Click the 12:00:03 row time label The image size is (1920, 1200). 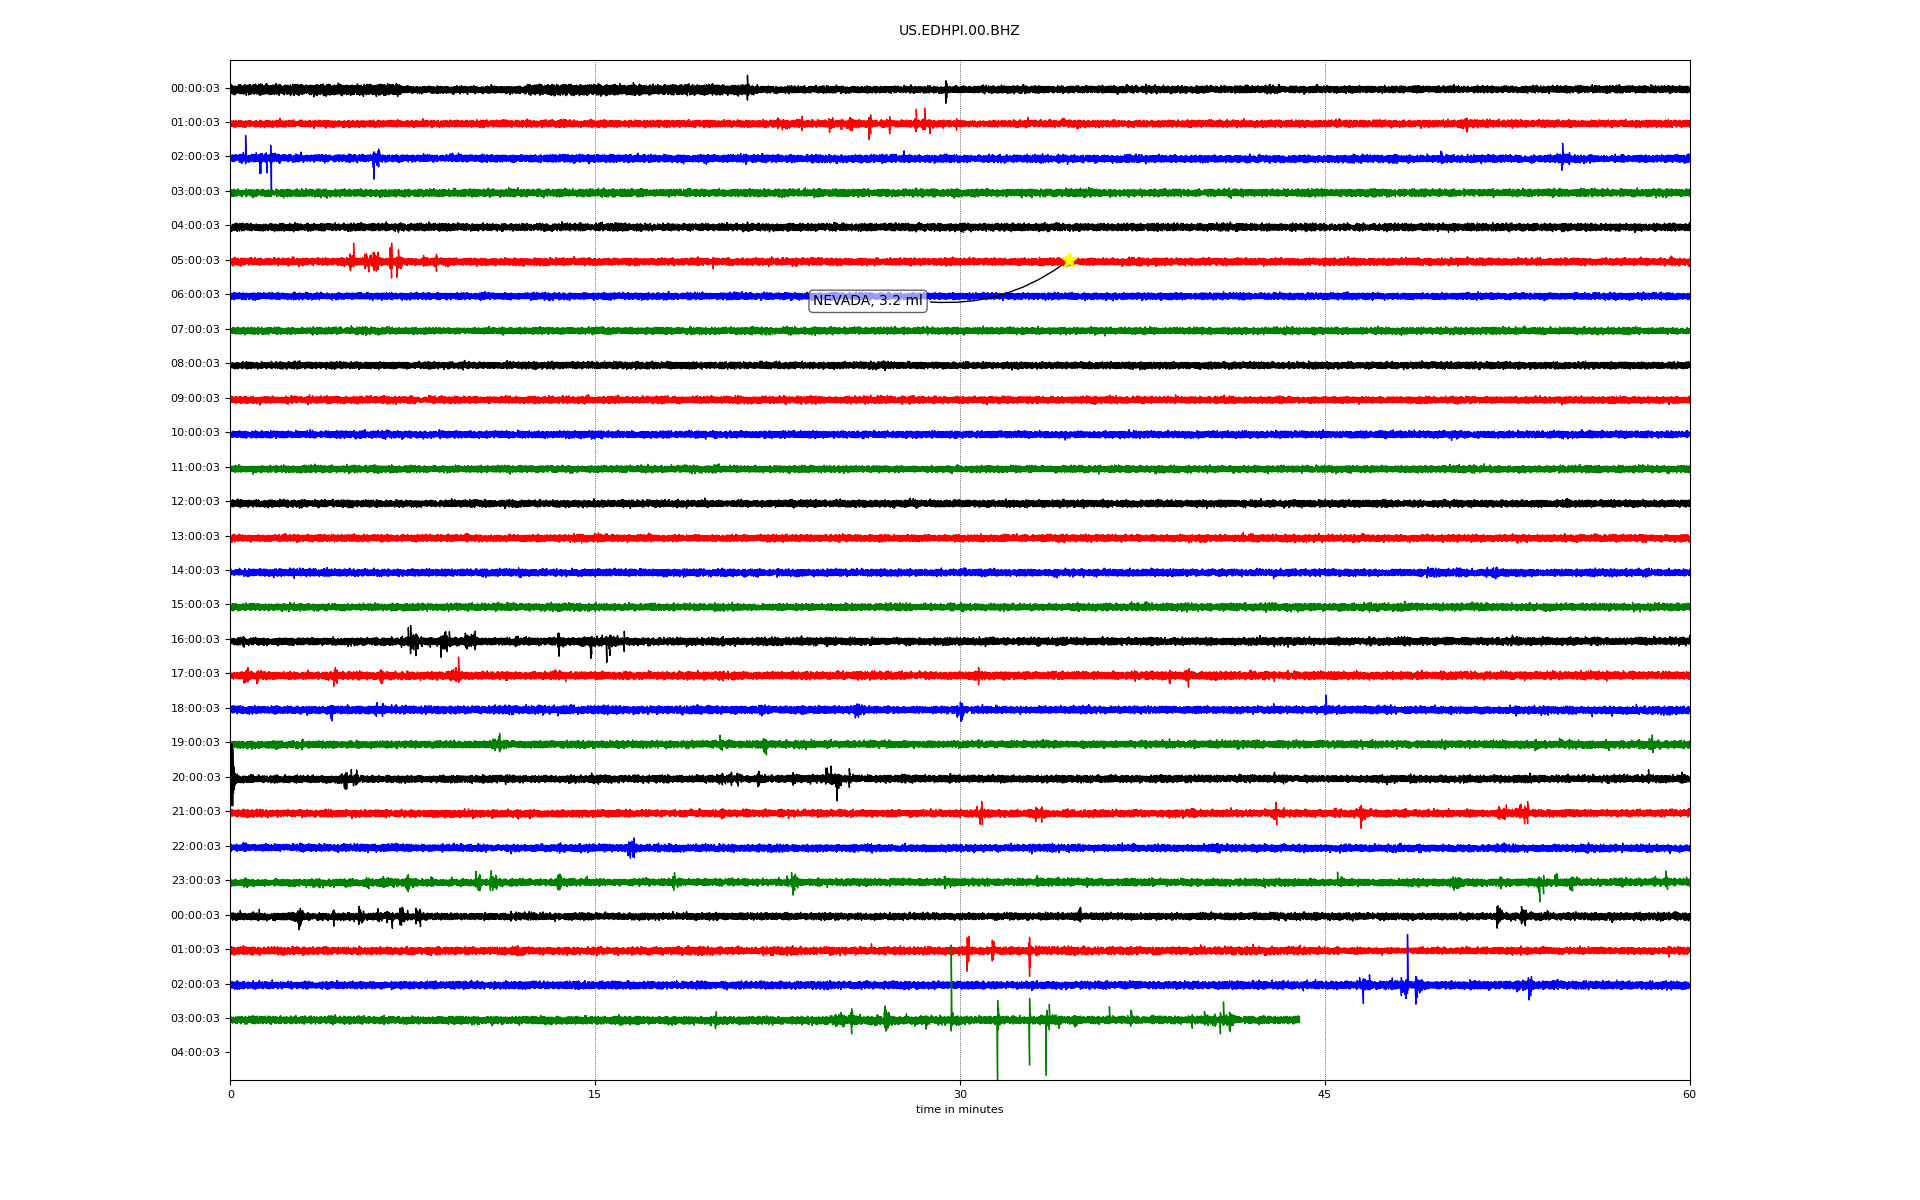(x=195, y=502)
